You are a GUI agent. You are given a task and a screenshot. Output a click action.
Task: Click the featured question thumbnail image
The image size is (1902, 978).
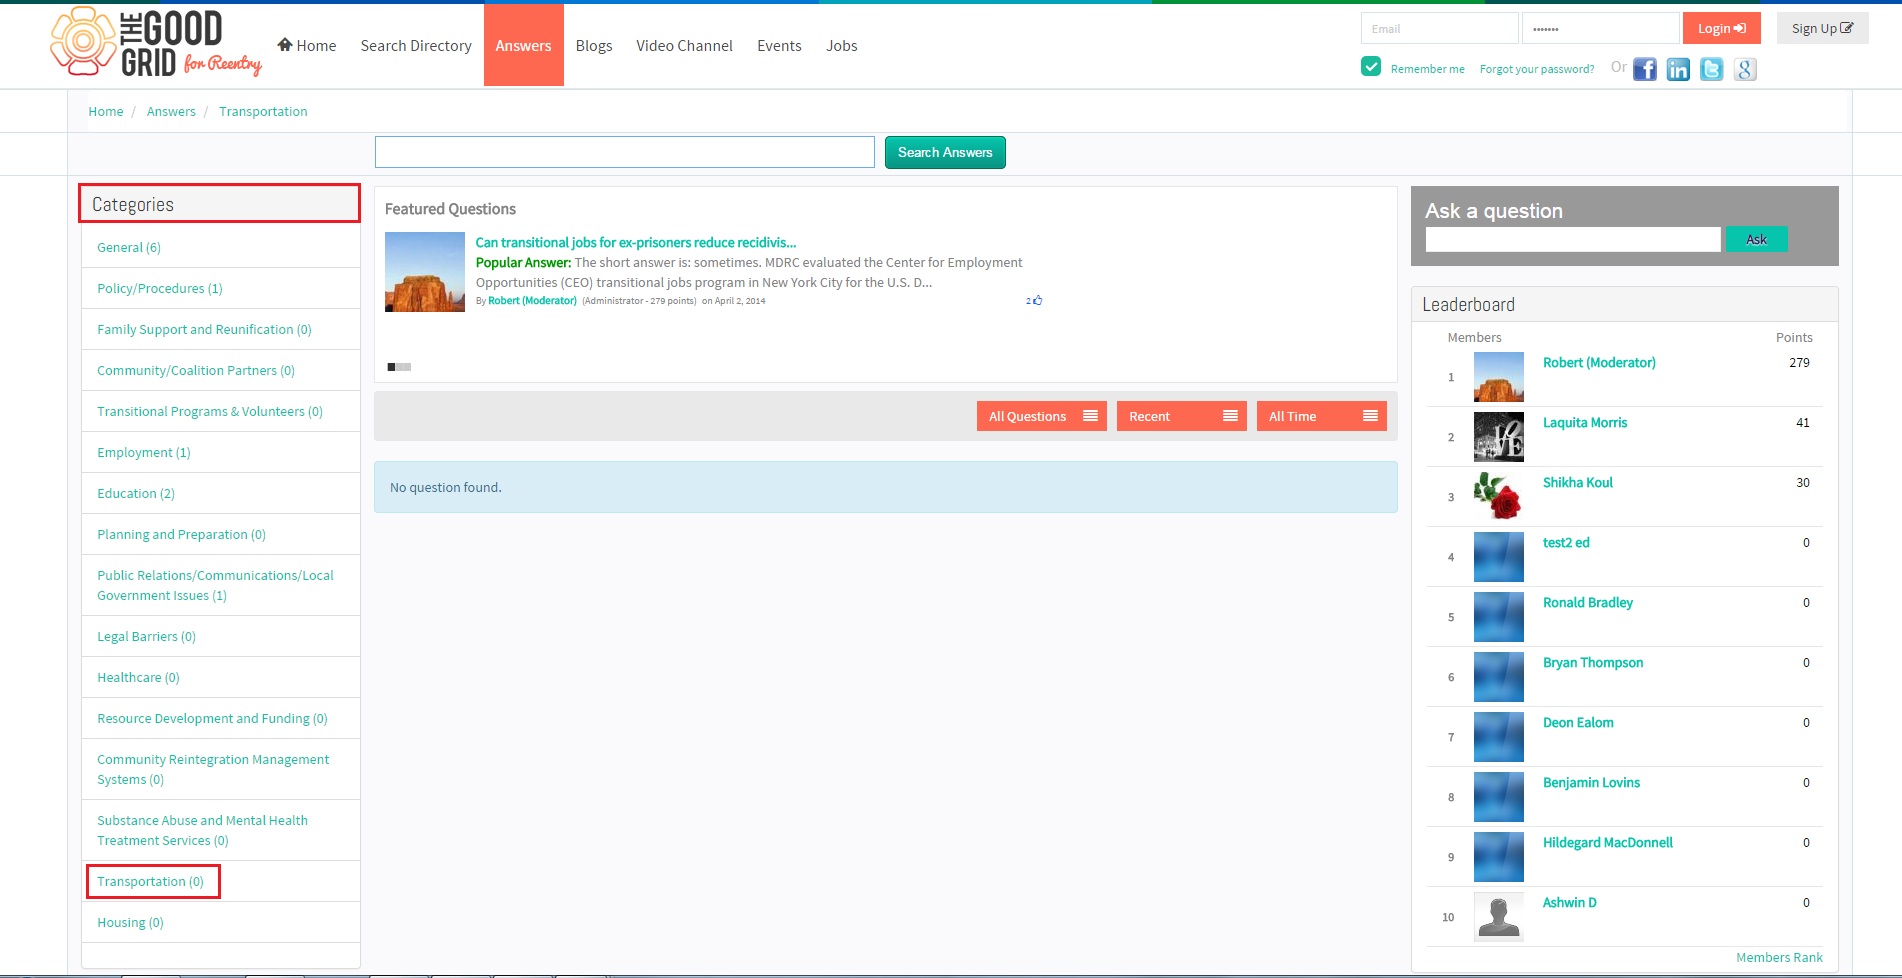click(425, 272)
